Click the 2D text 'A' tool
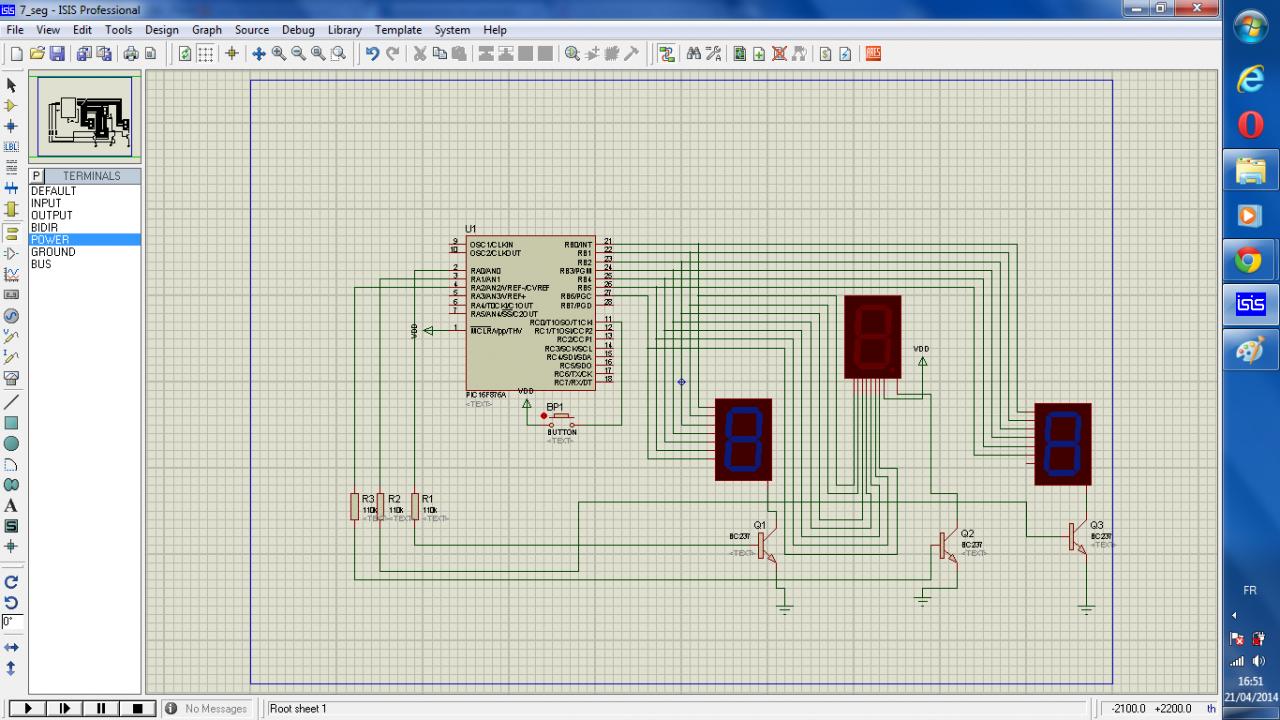Image resolution: width=1280 pixels, height=720 pixels. point(12,506)
